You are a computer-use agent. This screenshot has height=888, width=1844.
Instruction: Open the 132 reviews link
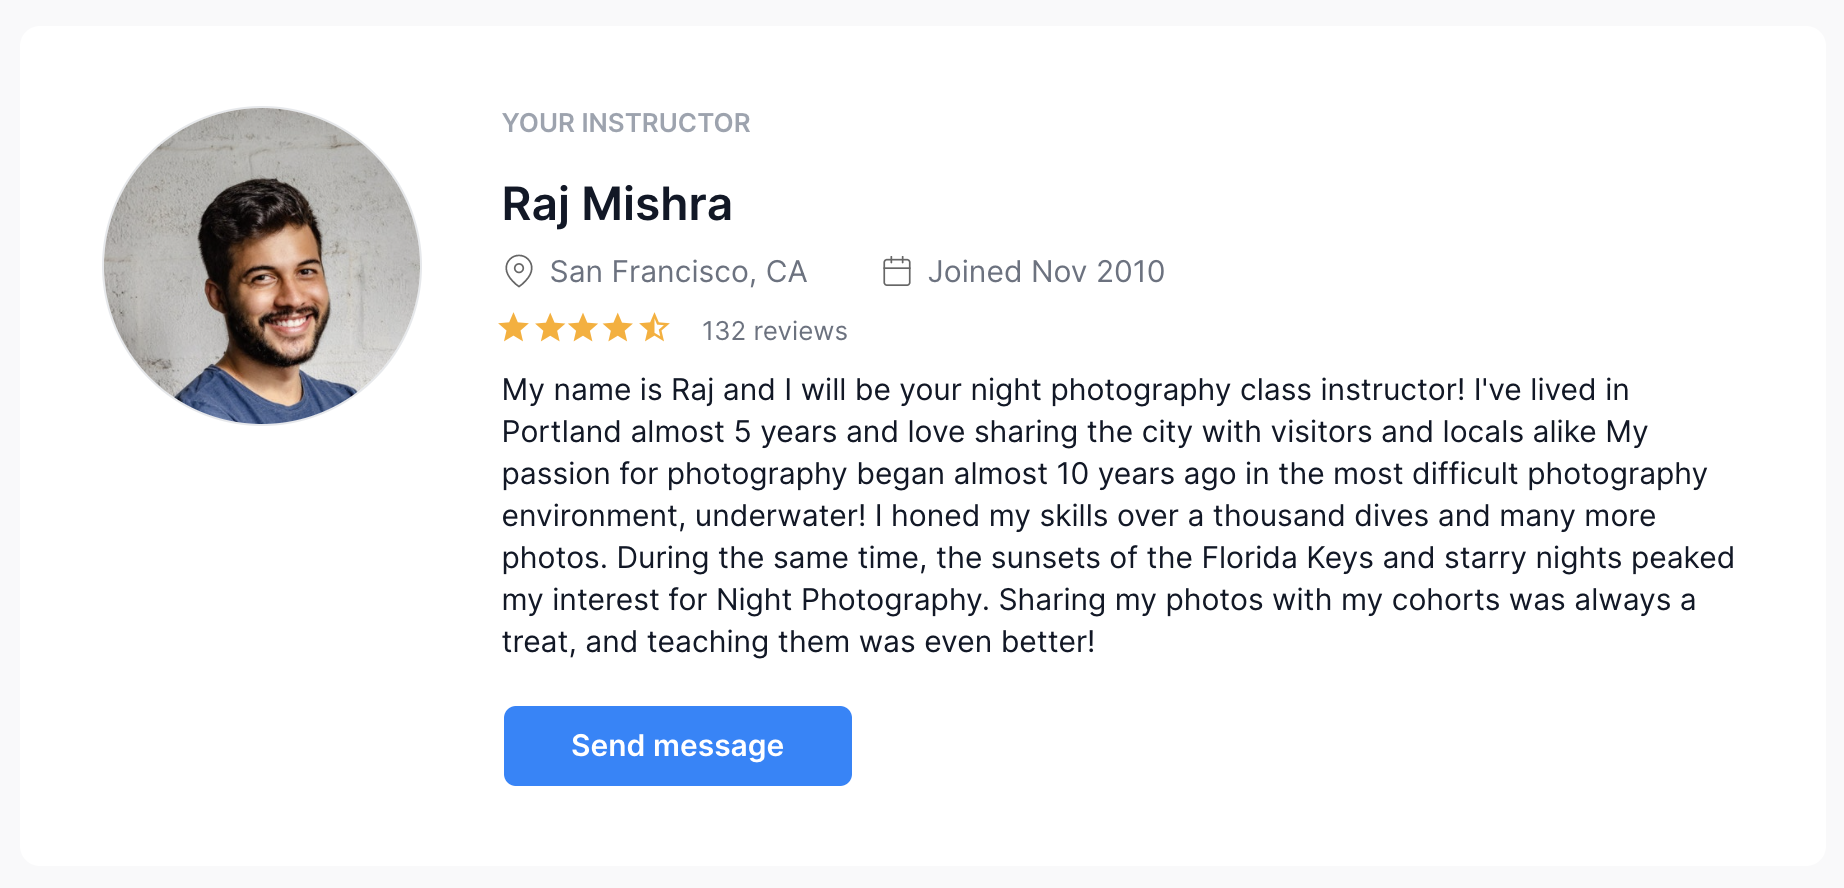774,331
